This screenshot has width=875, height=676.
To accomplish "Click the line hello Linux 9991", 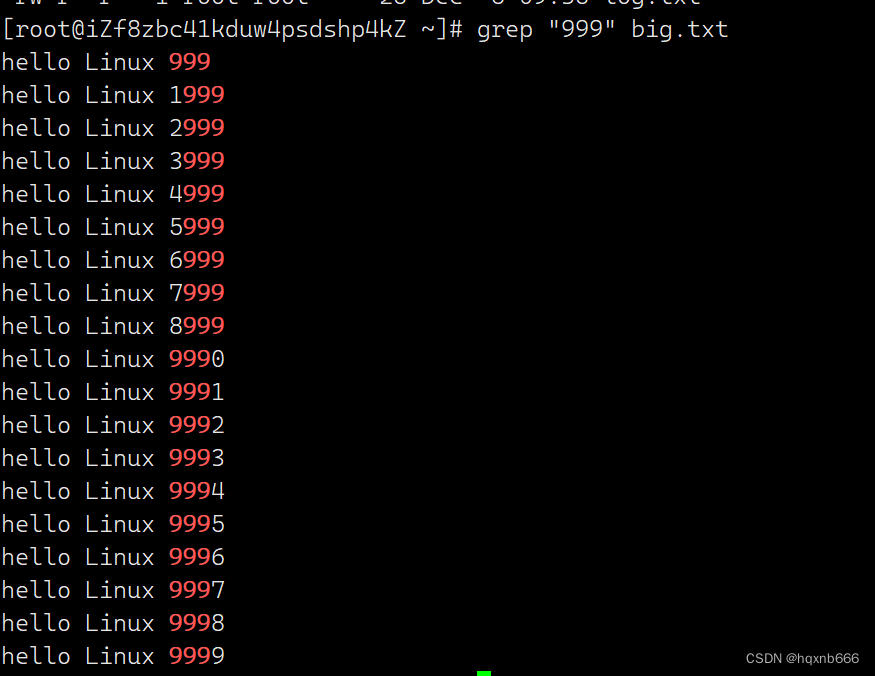I will (113, 392).
